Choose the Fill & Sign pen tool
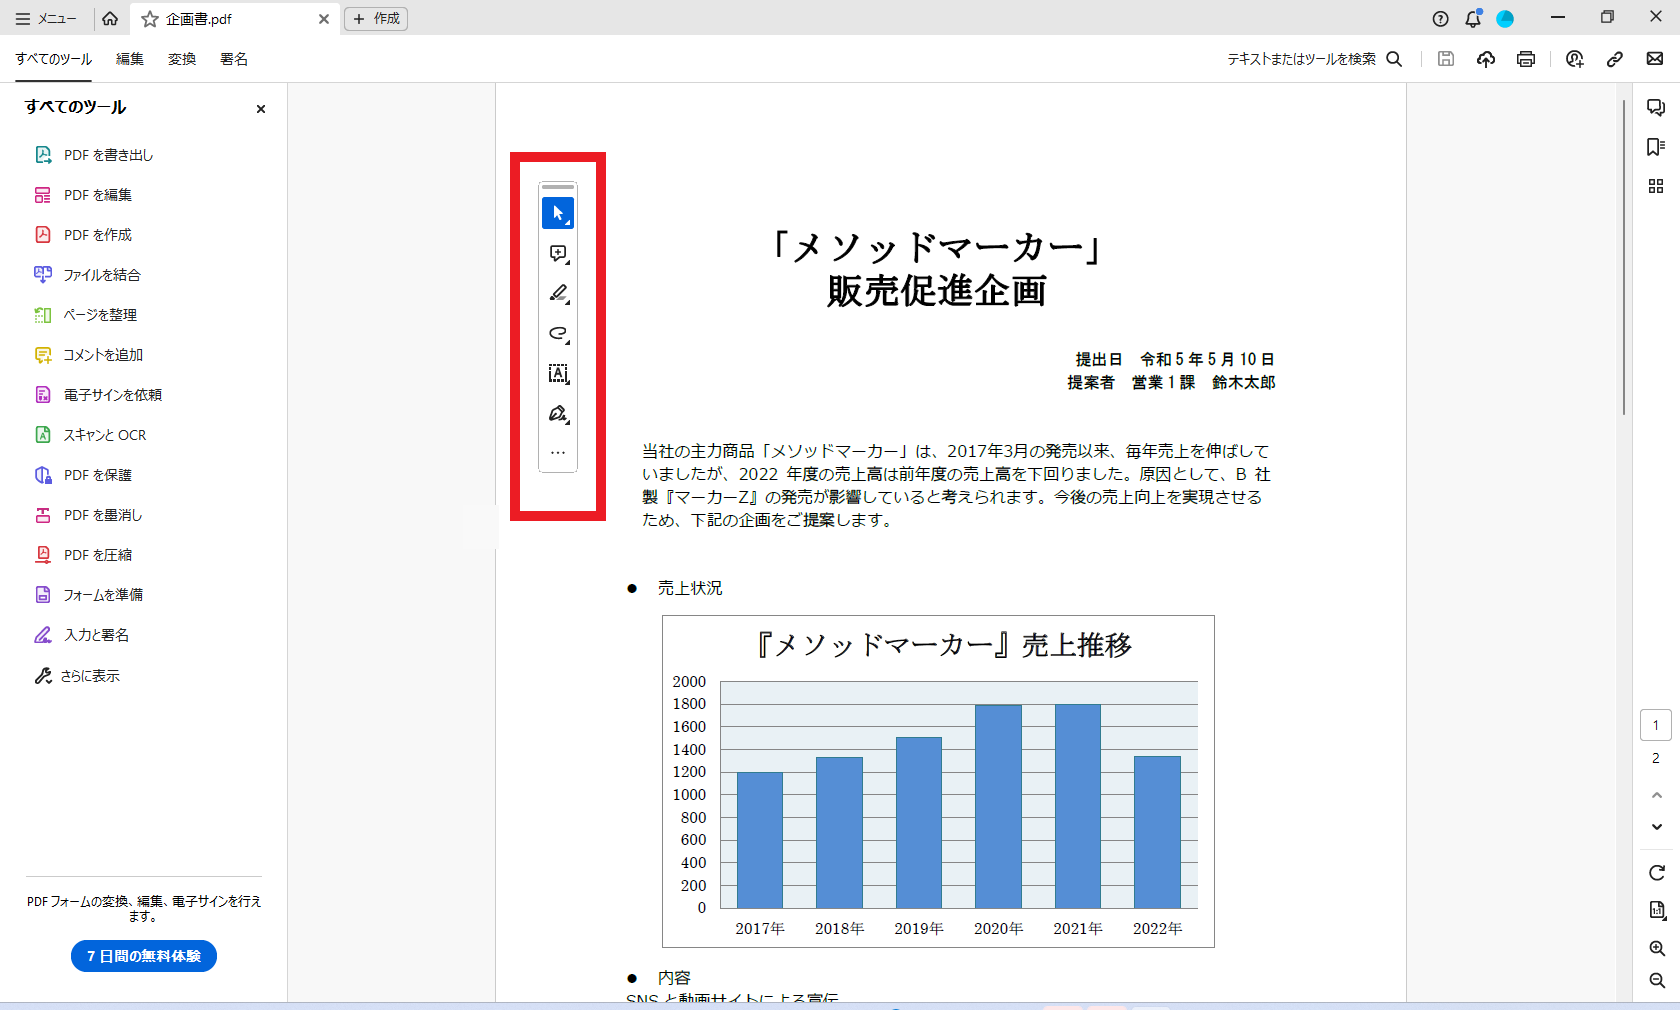 558,413
